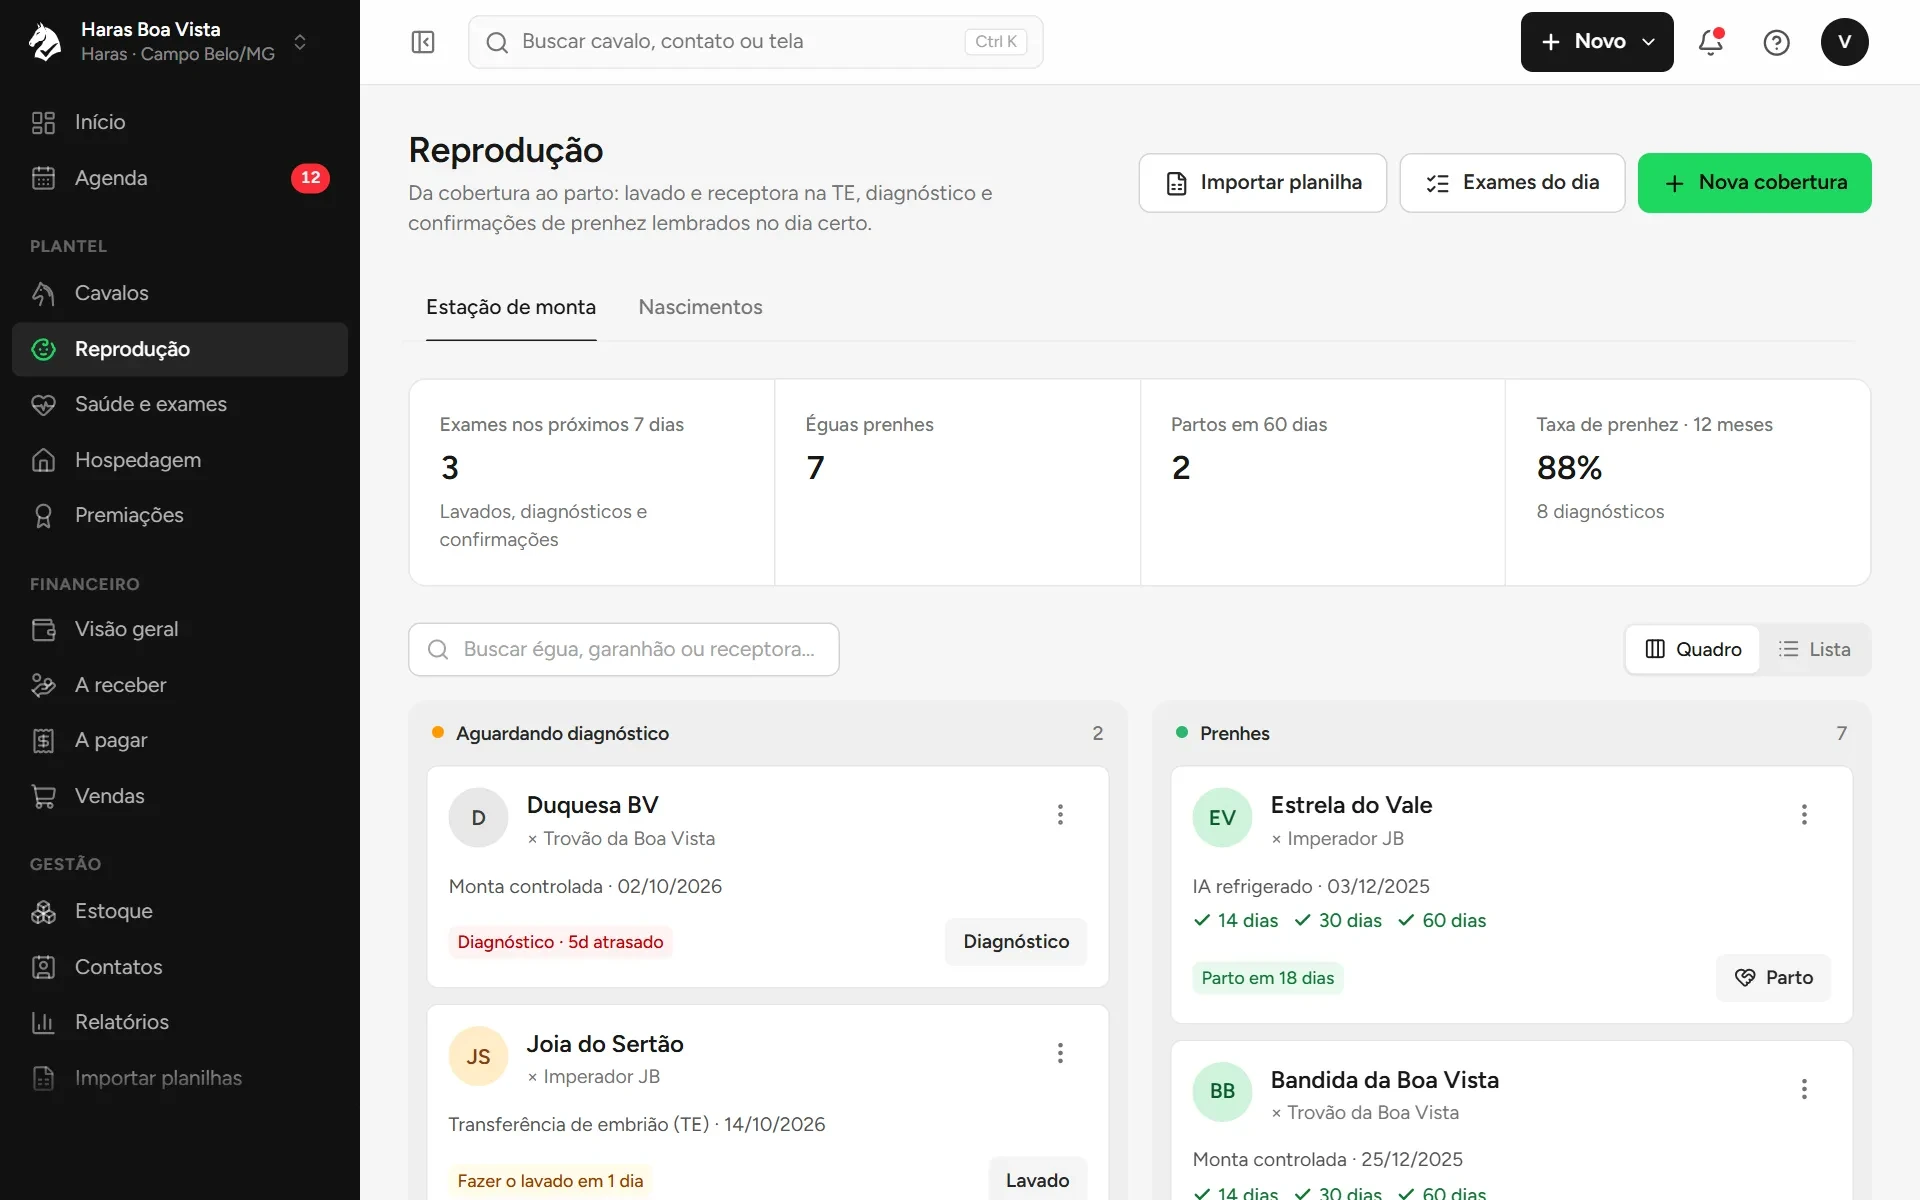
Task: Click the JS avatar on Joia do Sertão card
Action: [x=478, y=1056]
